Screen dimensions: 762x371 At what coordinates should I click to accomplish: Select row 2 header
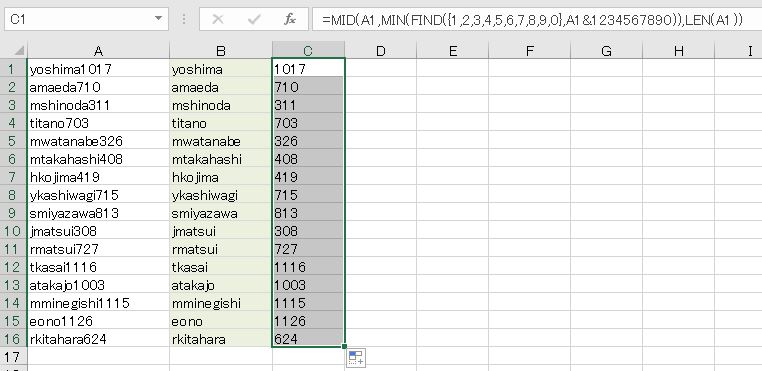tap(13, 87)
